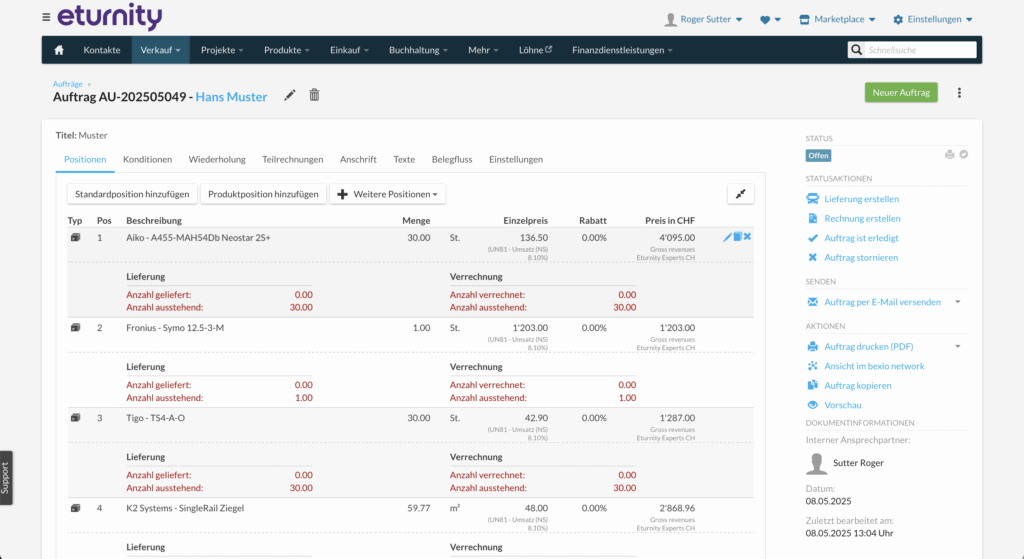This screenshot has height=559, width=1024.
Task: Click the grey checkmark circle status icon
Action: coord(964,155)
